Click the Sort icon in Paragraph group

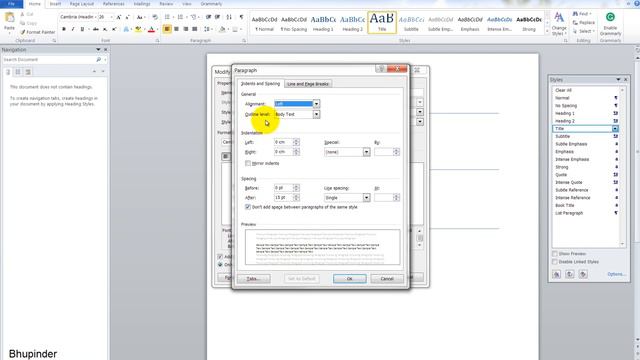[x=229, y=17]
